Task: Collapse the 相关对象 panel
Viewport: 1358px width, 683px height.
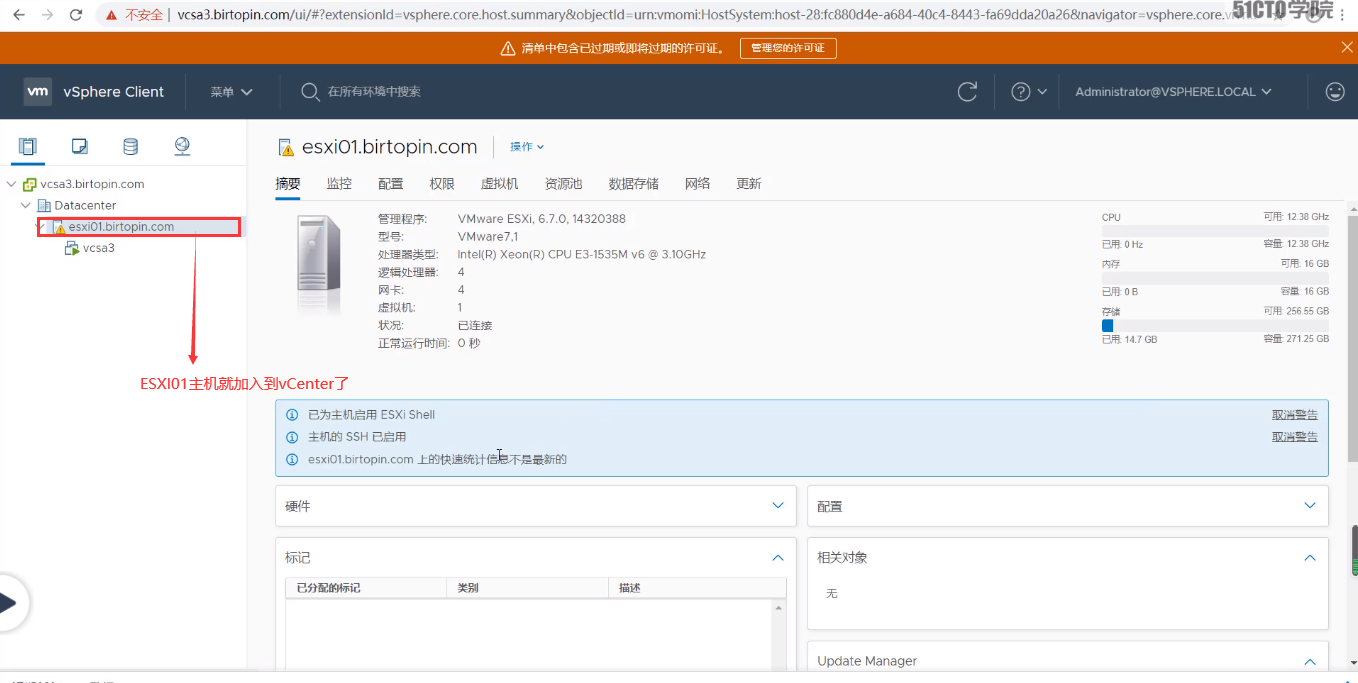Action: click(1310, 557)
